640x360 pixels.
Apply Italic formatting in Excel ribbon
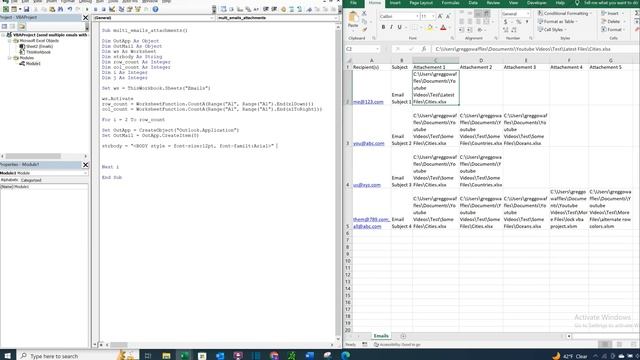pos(391,27)
